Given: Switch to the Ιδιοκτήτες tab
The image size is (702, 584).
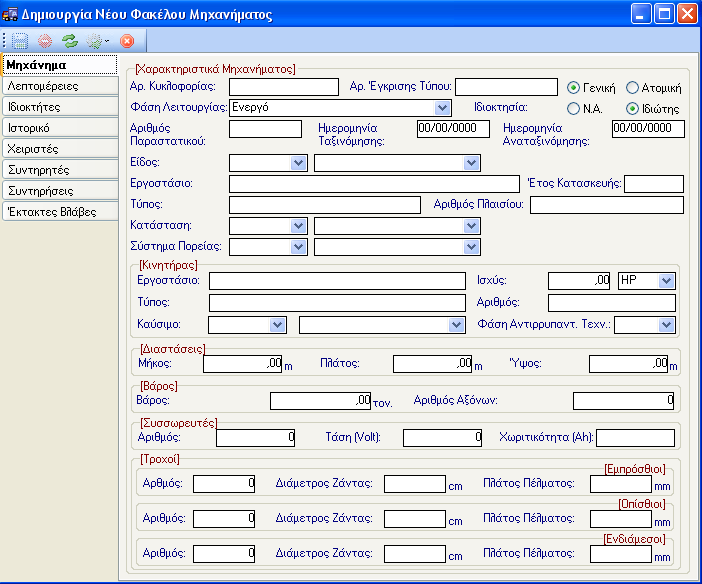Looking at the screenshot, I should (x=60, y=107).
